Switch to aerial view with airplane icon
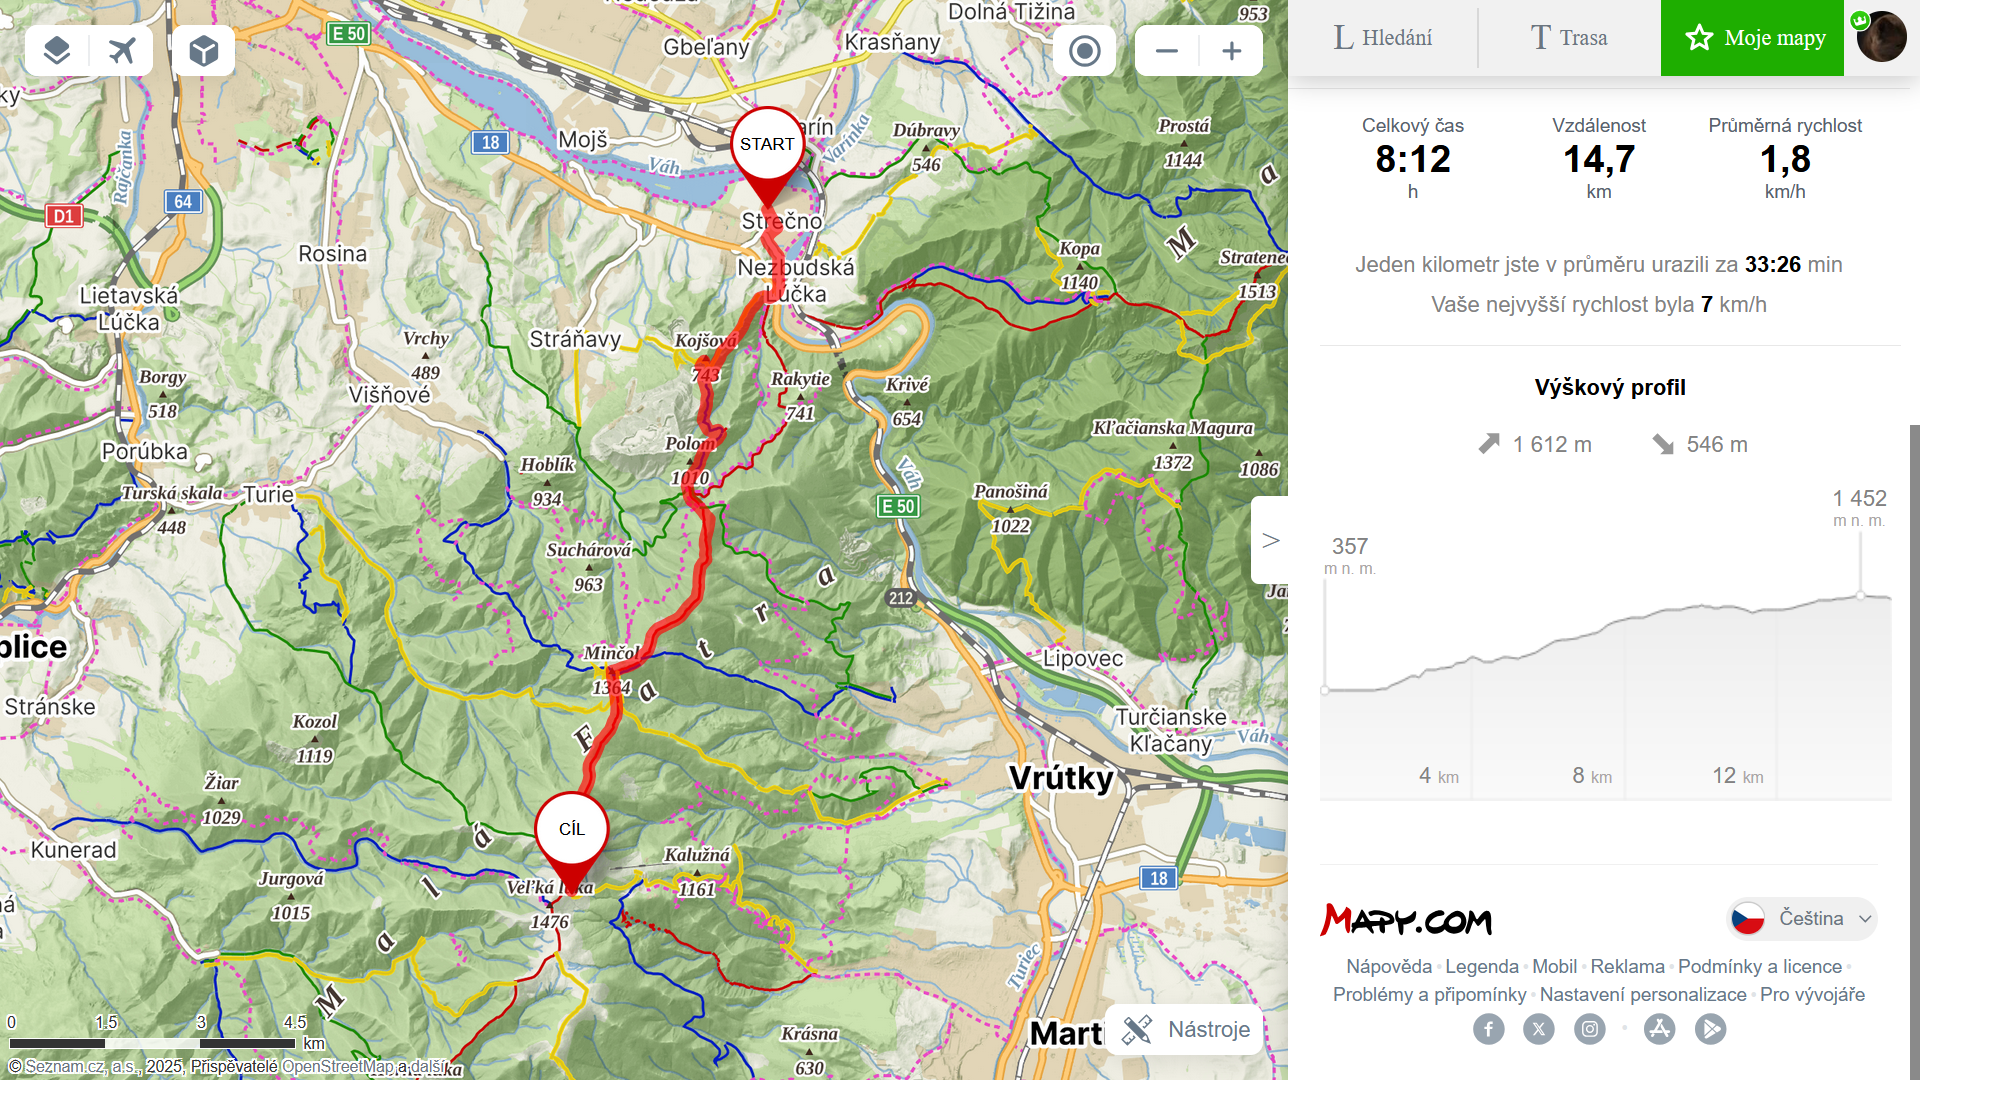Viewport: 1997px width, 1116px height. pos(122,50)
